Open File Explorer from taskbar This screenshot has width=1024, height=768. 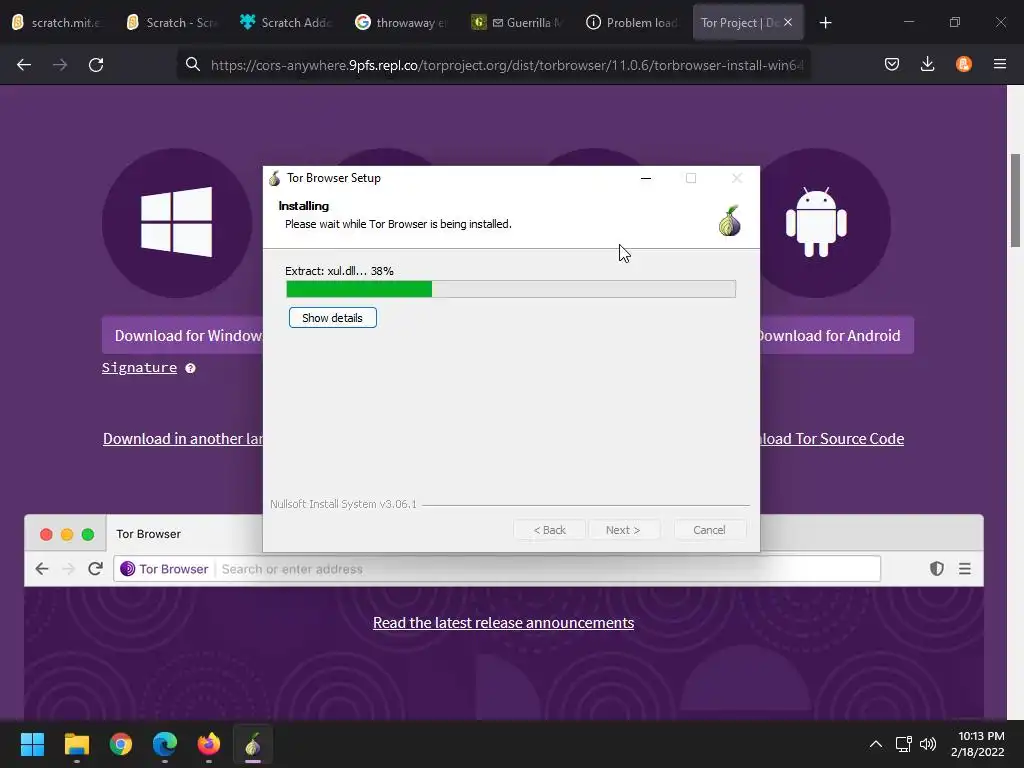pos(76,744)
